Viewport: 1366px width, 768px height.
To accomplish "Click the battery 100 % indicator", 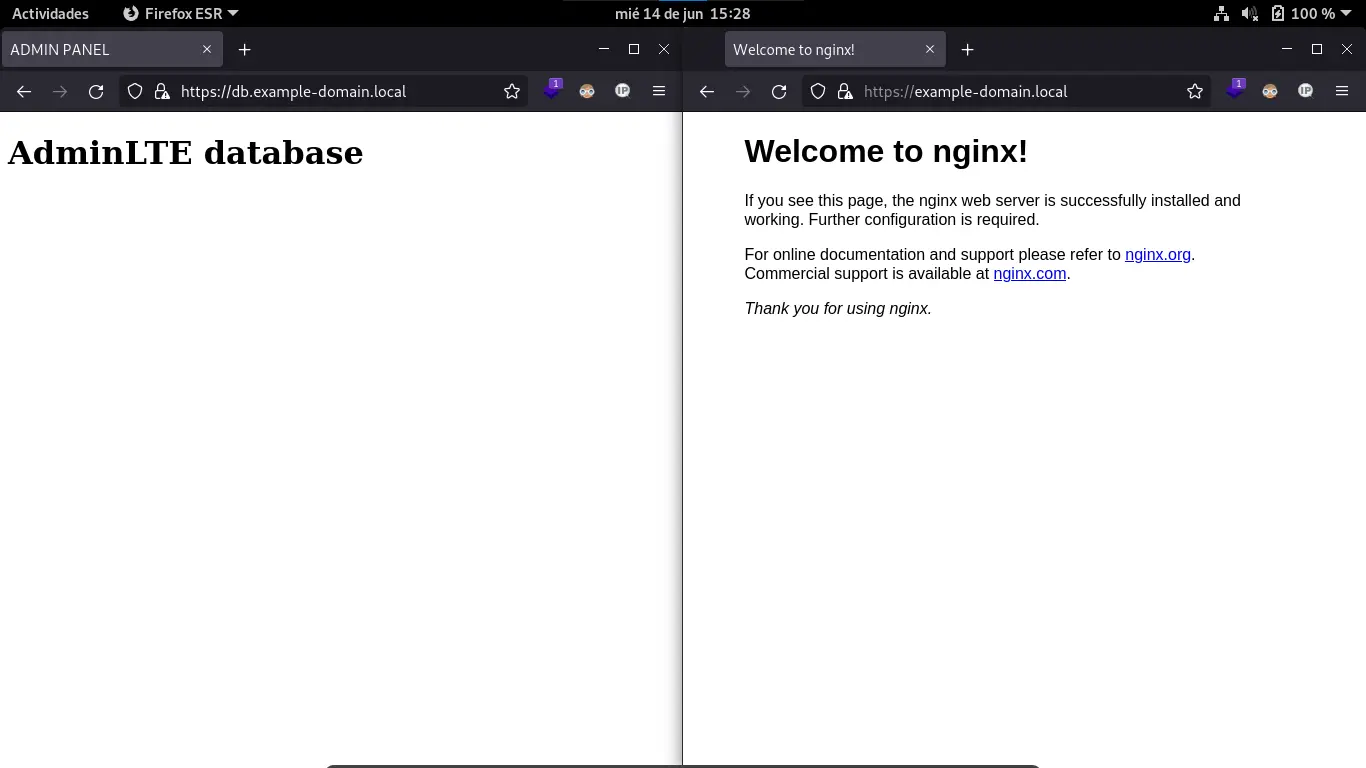I will click(1303, 13).
